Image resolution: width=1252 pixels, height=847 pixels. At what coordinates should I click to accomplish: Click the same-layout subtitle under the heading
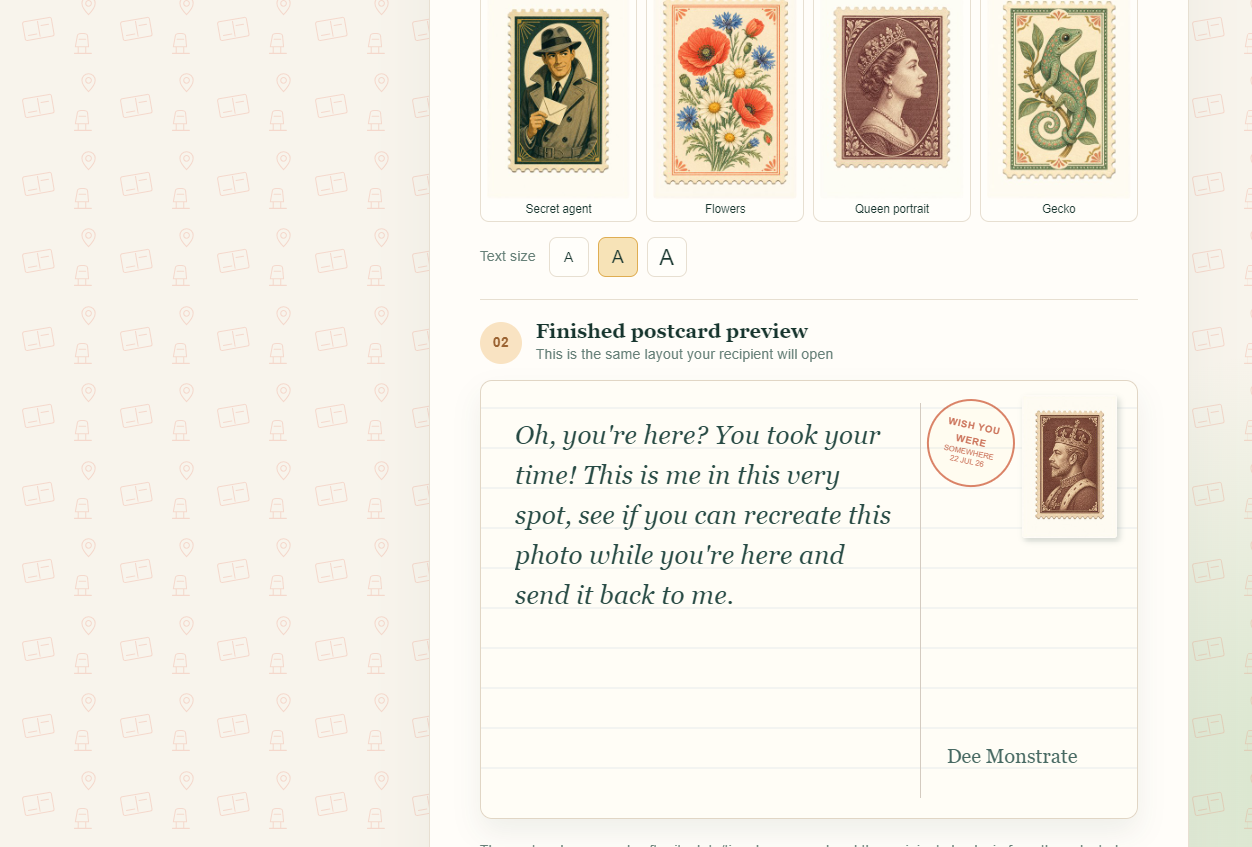point(684,354)
